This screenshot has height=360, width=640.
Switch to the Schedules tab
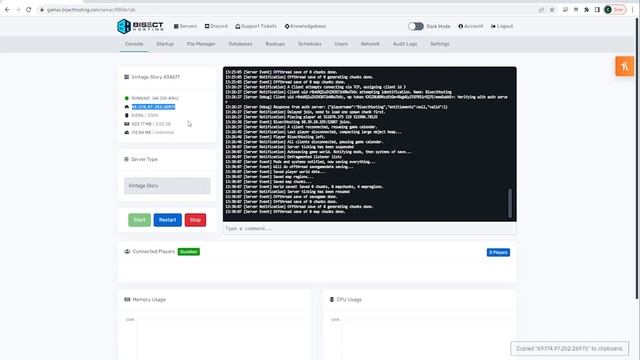[x=310, y=44]
